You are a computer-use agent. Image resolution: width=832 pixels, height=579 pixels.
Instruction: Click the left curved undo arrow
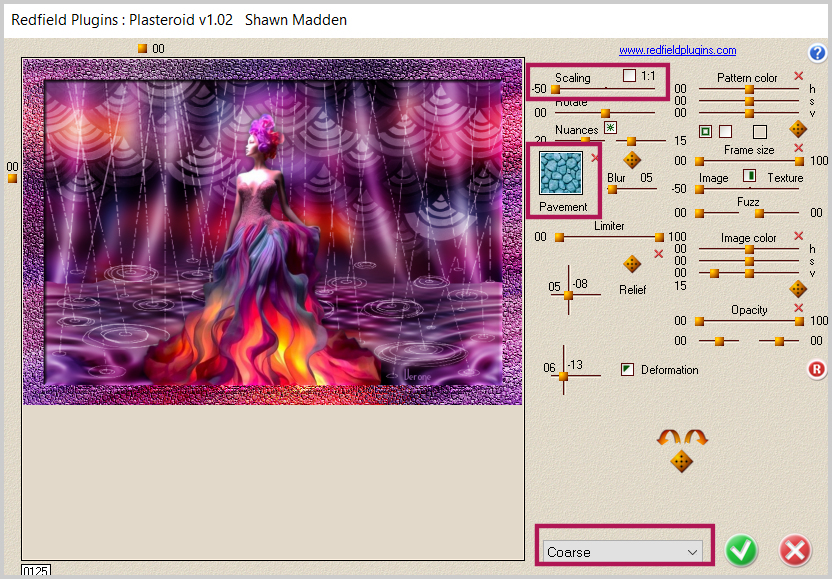pos(669,438)
